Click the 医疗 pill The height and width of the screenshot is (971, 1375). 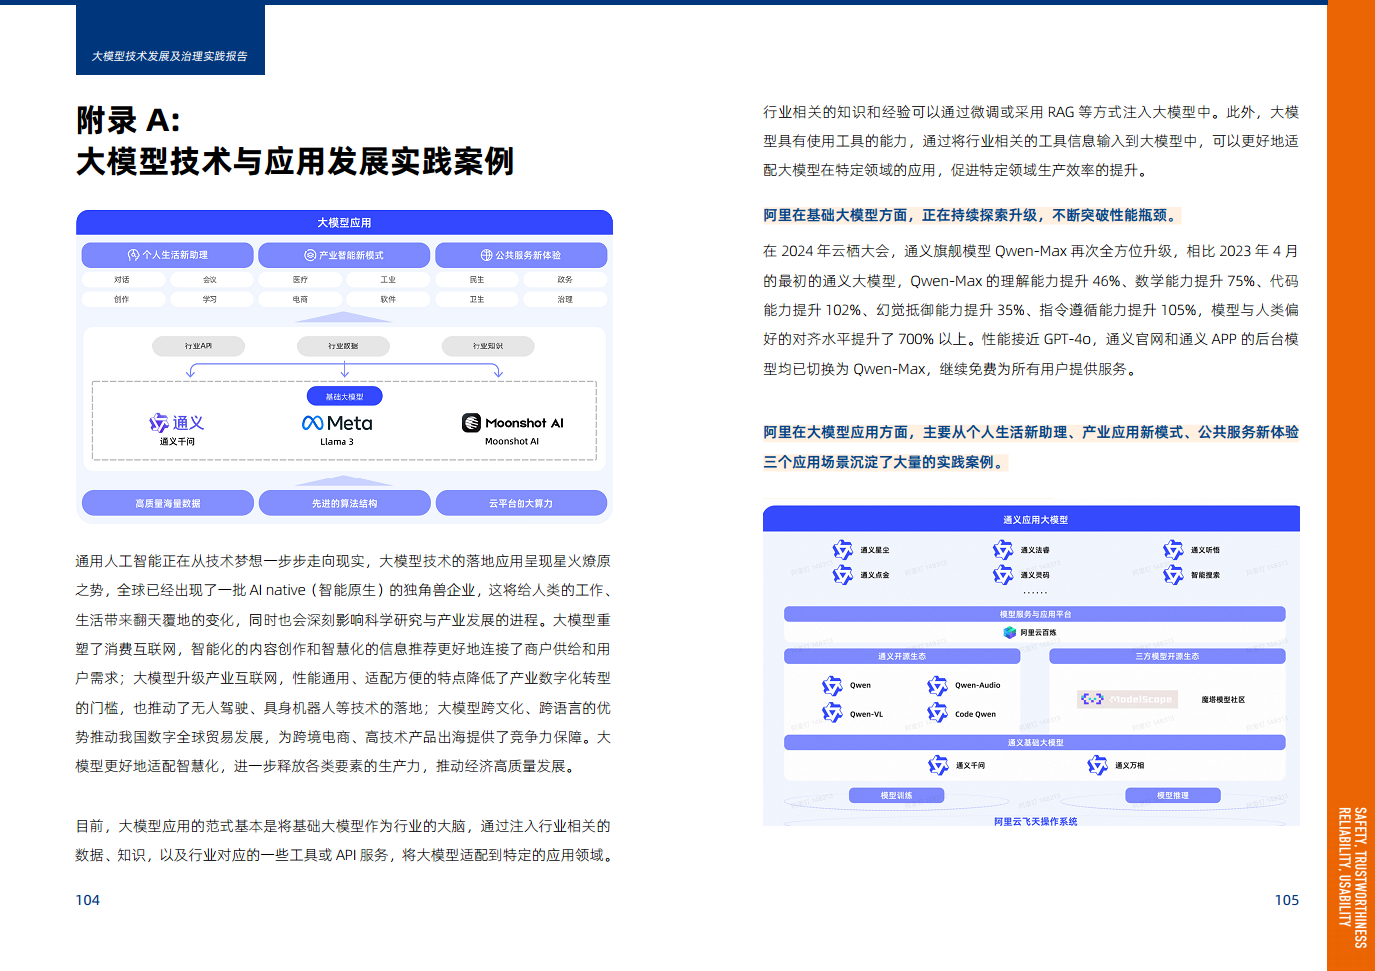(300, 280)
